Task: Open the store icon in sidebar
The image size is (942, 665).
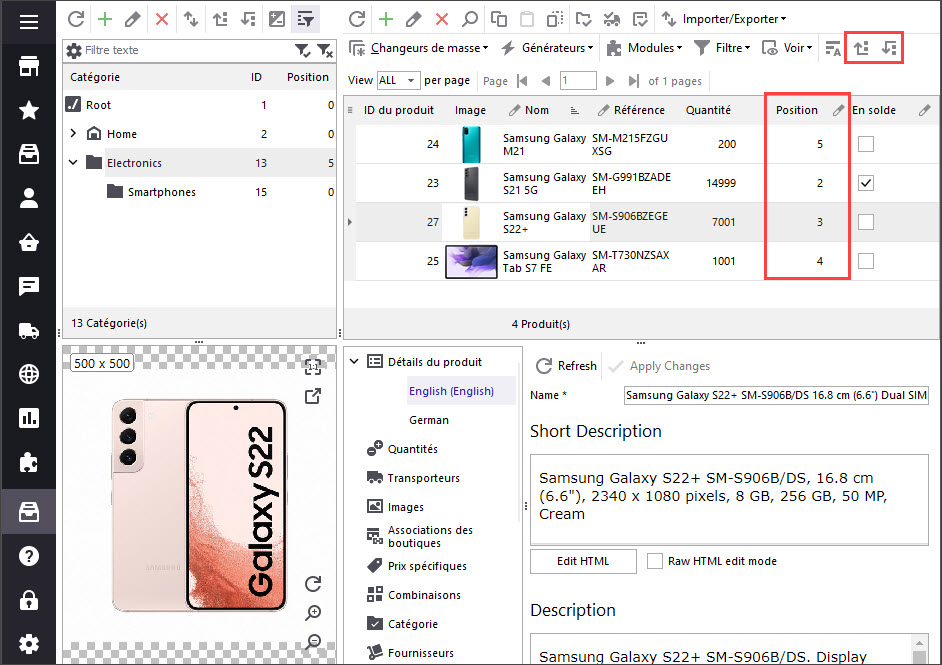Action: point(28,66)
